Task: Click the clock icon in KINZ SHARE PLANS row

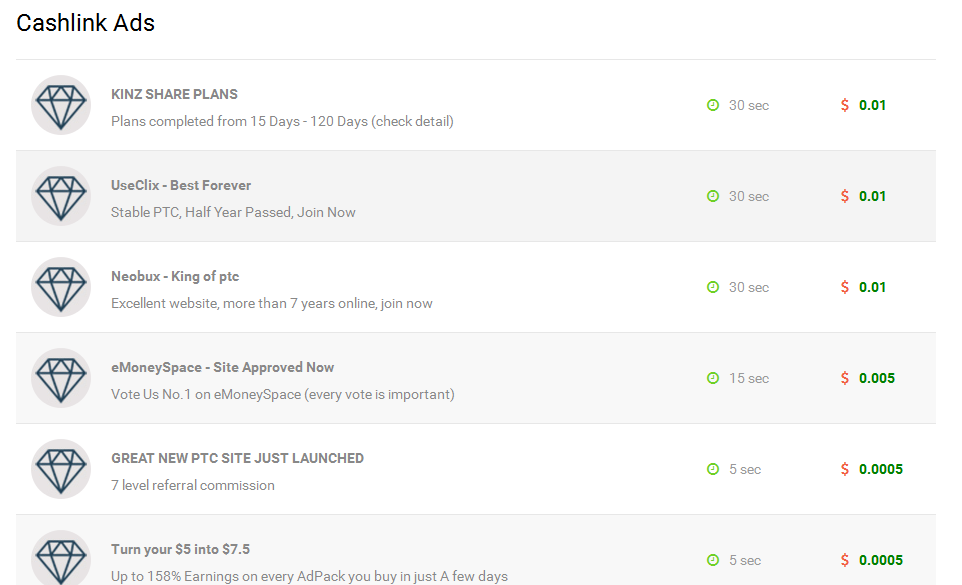Action: tap(713, 105)
